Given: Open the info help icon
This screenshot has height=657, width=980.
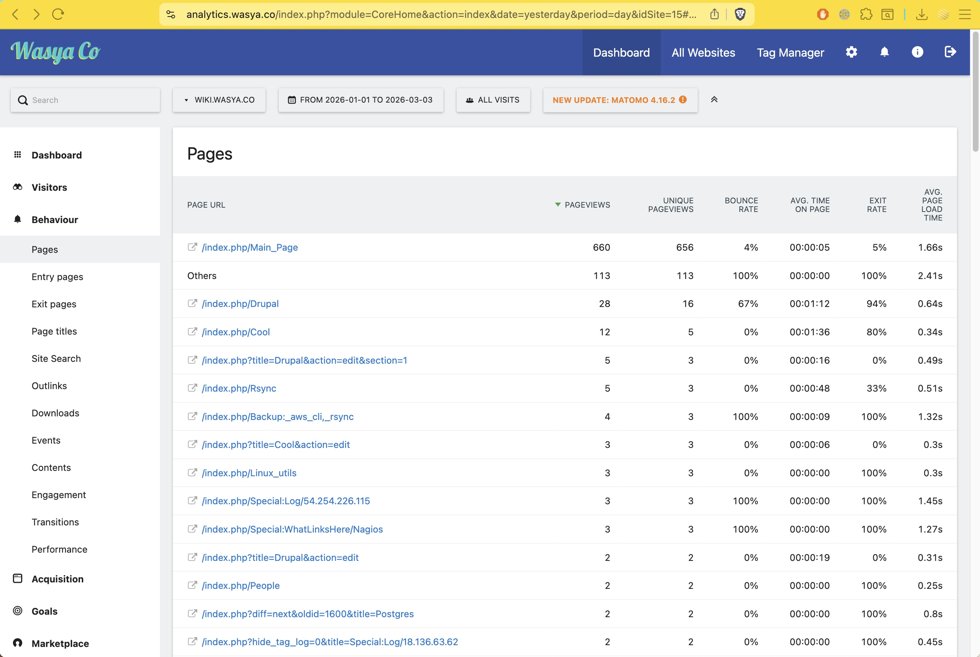Looking at the screenshot, I should tap(917, 52).
